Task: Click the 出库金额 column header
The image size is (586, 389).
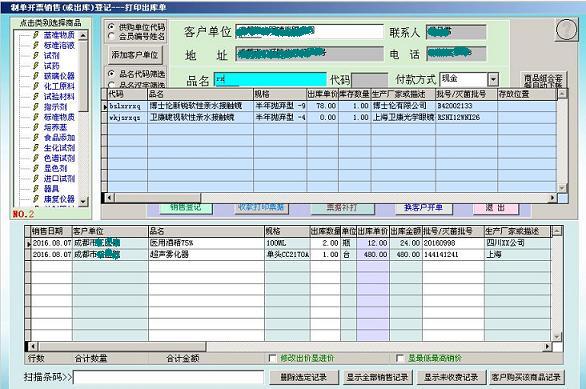Action: click(406, 231)
